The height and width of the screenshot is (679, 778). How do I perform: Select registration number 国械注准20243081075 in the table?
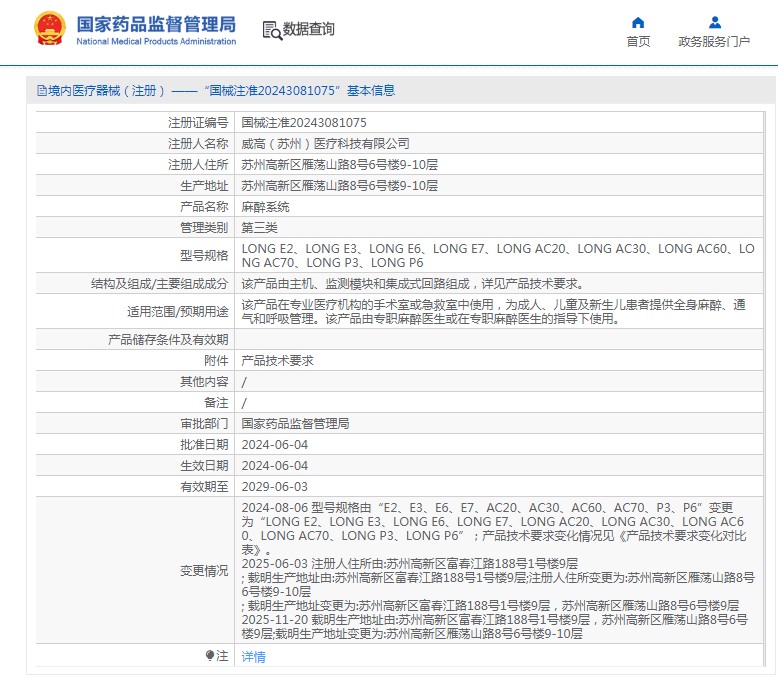304,123
